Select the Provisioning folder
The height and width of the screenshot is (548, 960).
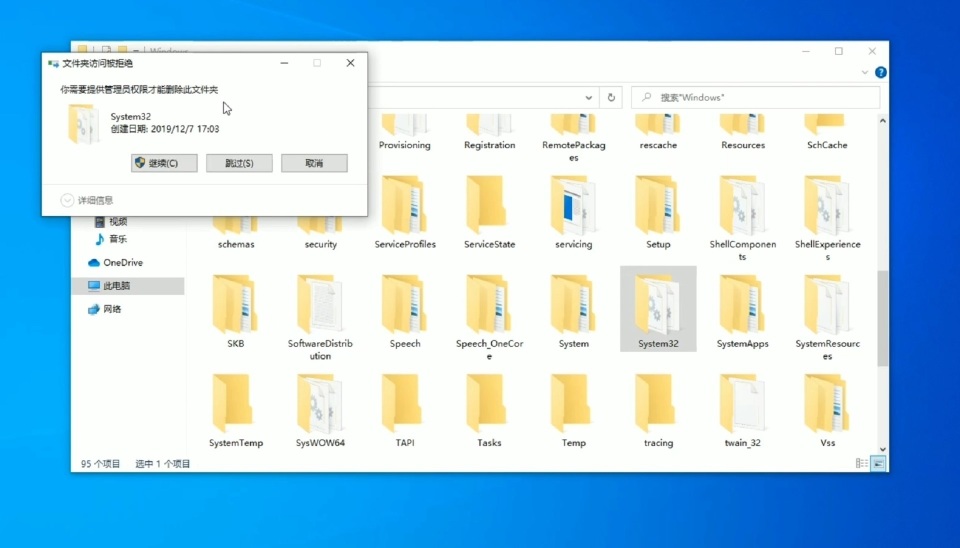405,133
